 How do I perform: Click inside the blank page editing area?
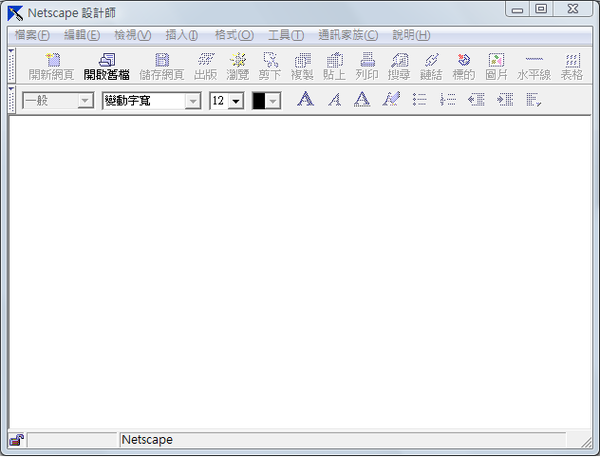coord(300,272)
